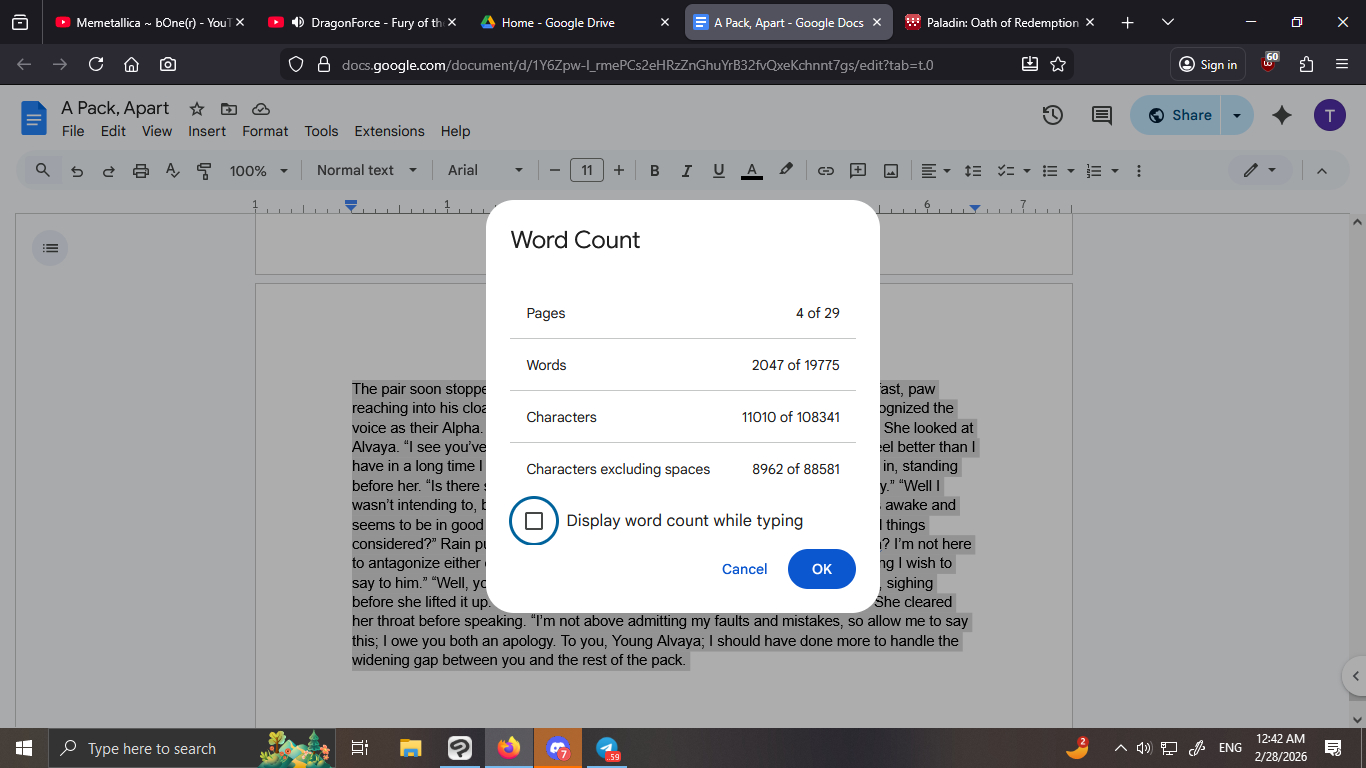
Task: Open the text color picker
Action: [x=752, y=171]
